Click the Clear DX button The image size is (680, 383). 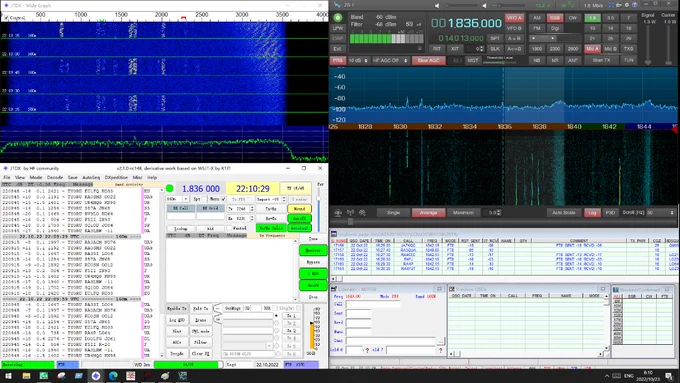coord(200,354)
